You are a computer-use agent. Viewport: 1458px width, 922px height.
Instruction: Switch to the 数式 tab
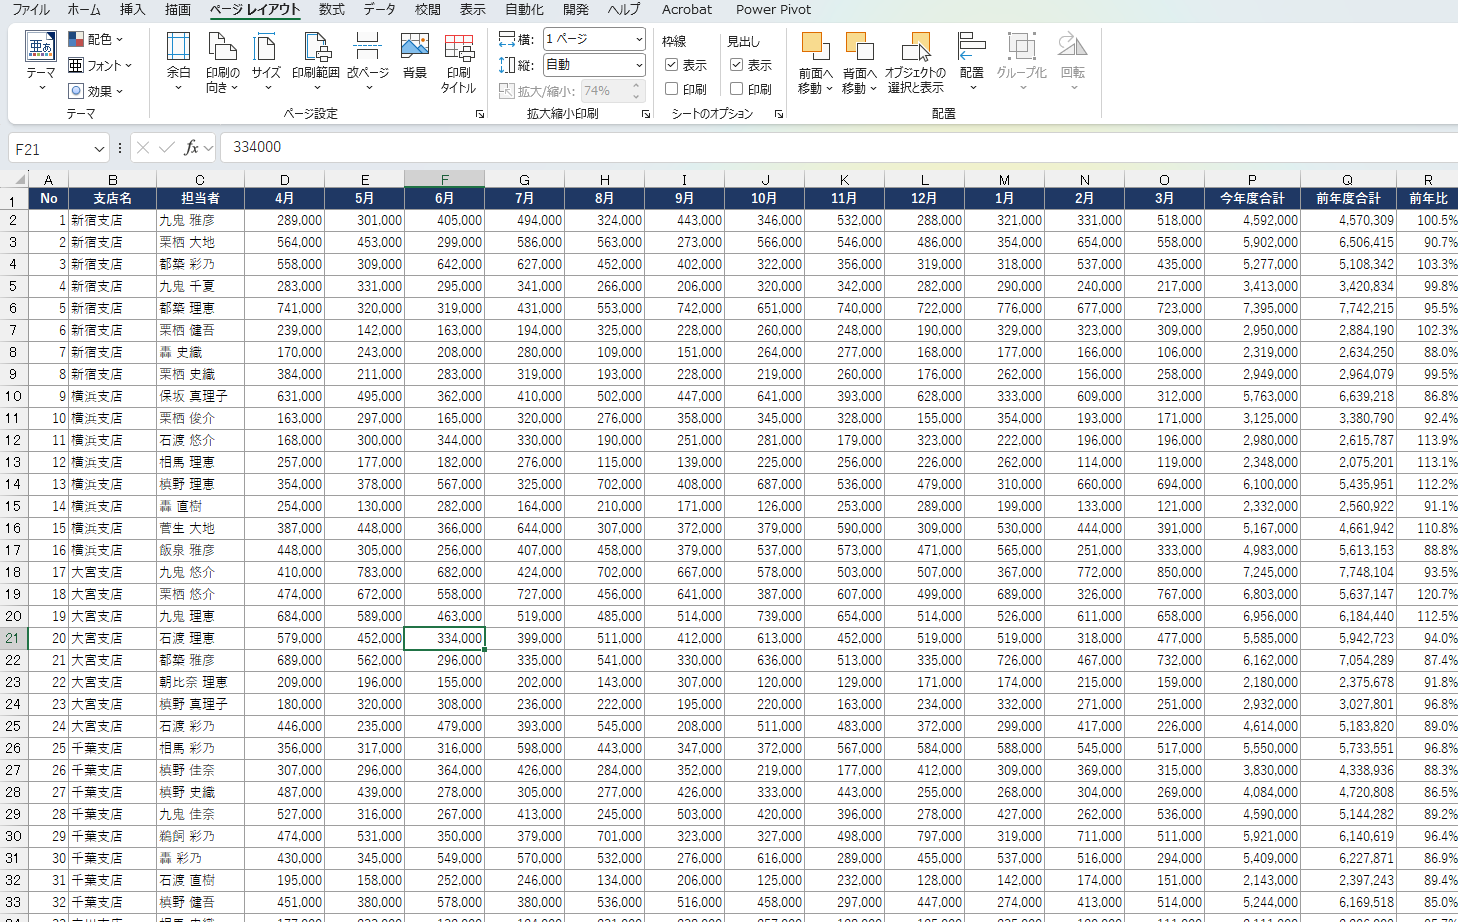[x=332, y=9]
